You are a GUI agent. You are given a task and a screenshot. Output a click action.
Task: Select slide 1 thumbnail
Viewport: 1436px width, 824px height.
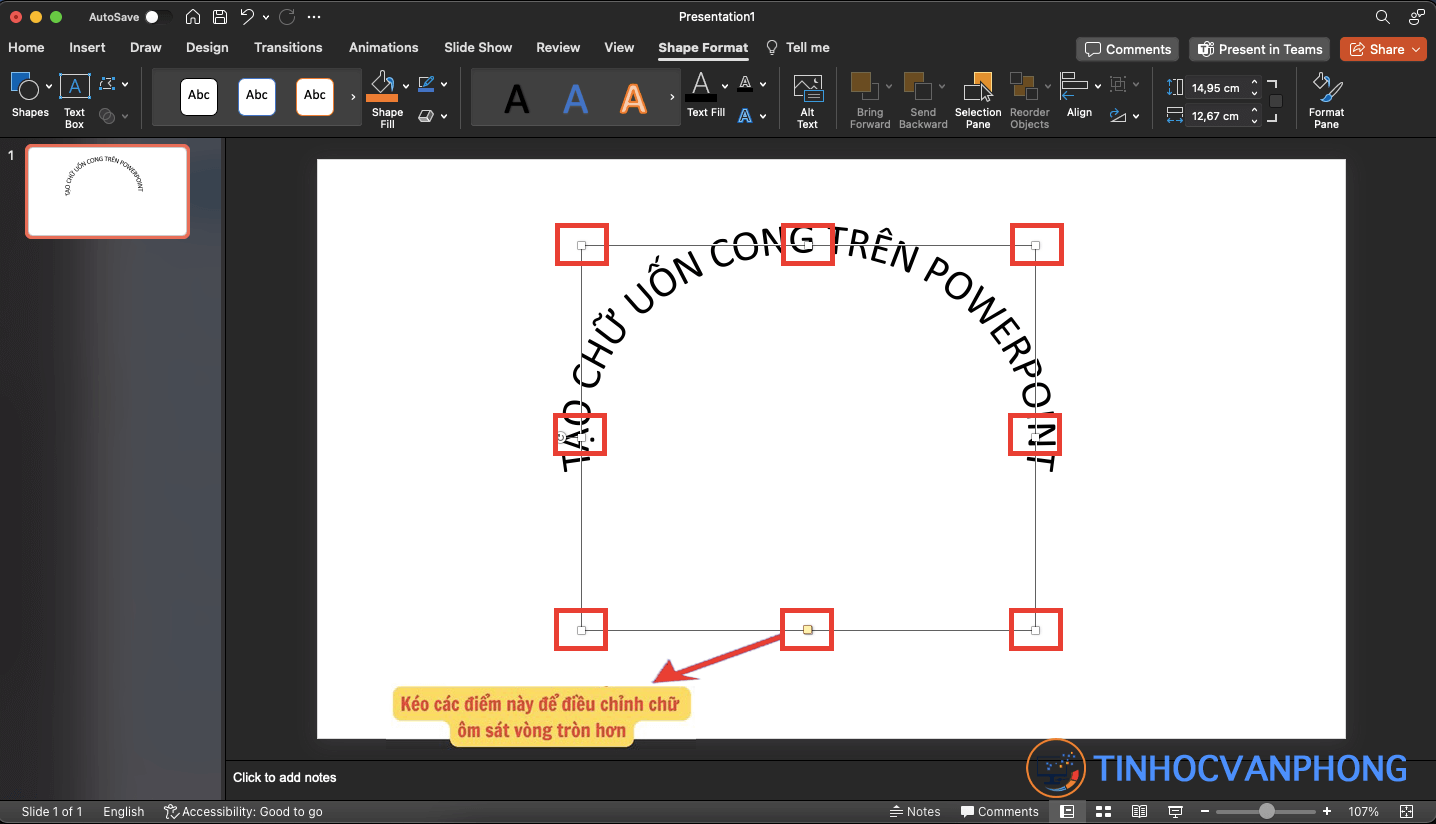pos(107,191)
